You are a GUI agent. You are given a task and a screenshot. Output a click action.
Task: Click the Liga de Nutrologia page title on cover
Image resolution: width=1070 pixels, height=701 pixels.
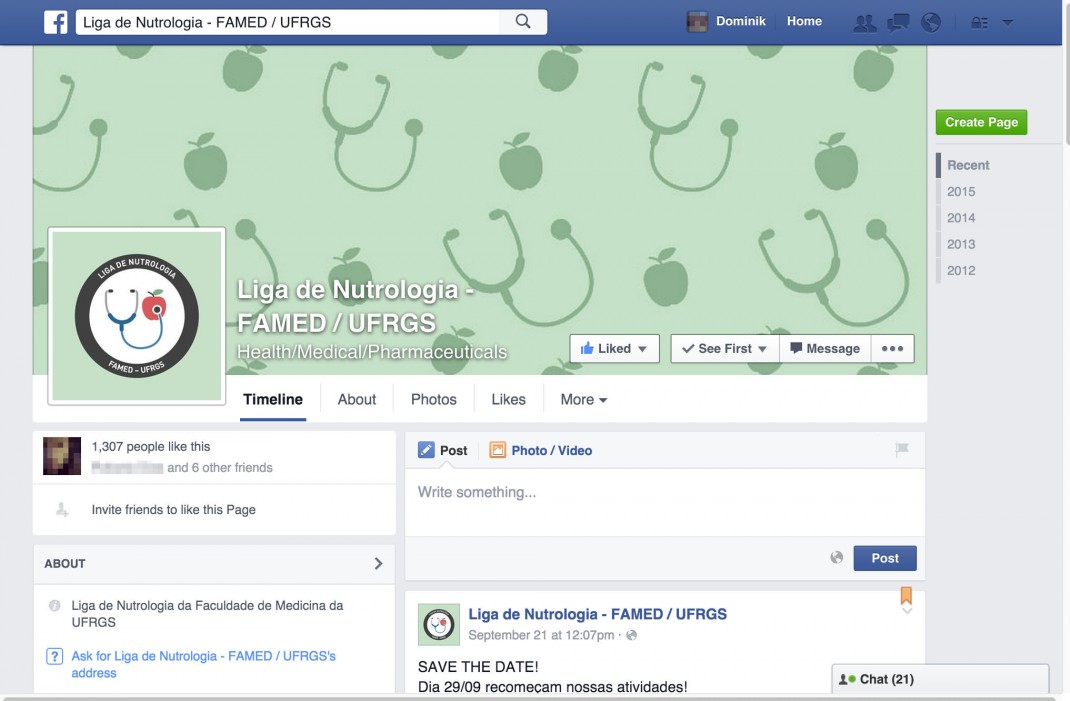(x=355, y=306)
